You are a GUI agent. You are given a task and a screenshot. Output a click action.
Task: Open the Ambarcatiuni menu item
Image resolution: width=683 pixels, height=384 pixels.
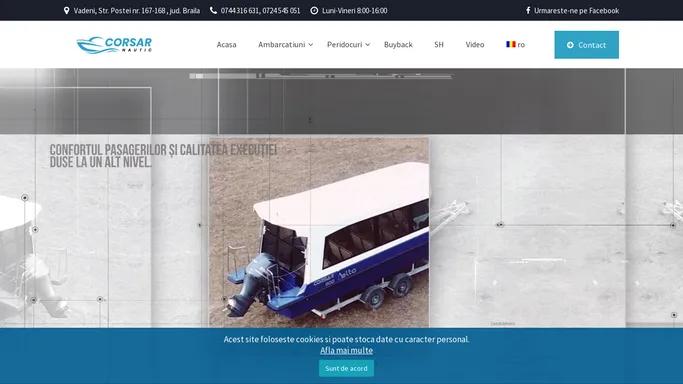[281, 44]
